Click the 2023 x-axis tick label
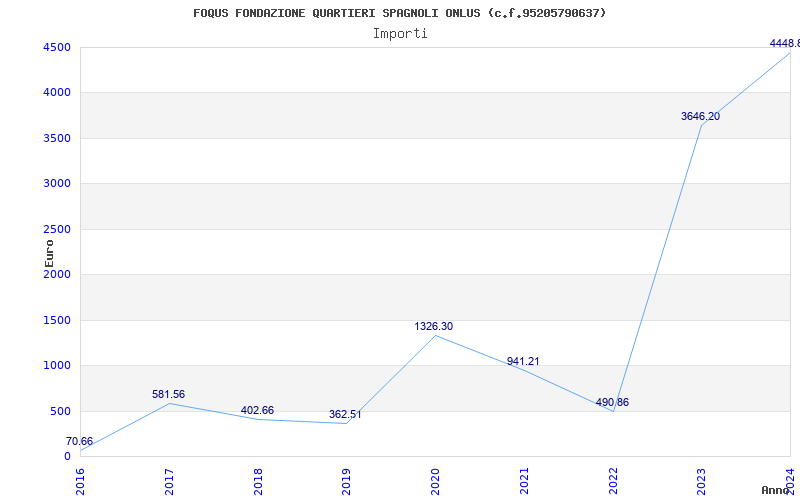Image resolution: width=800 pixels, height=500 pixels. (702, 481)
